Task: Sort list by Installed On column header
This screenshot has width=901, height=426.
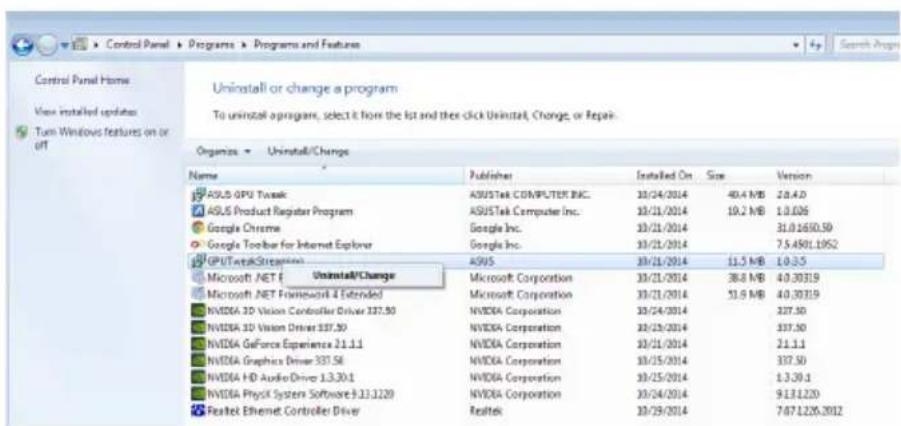Action: [666, 175]
